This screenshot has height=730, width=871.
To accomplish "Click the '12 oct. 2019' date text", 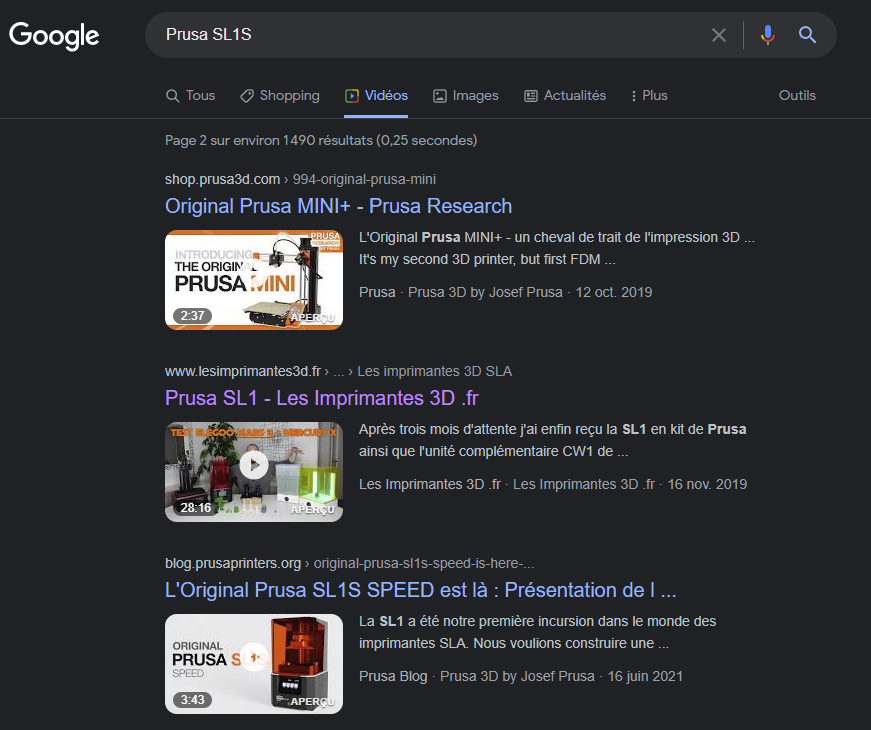I will click(614, 292).
